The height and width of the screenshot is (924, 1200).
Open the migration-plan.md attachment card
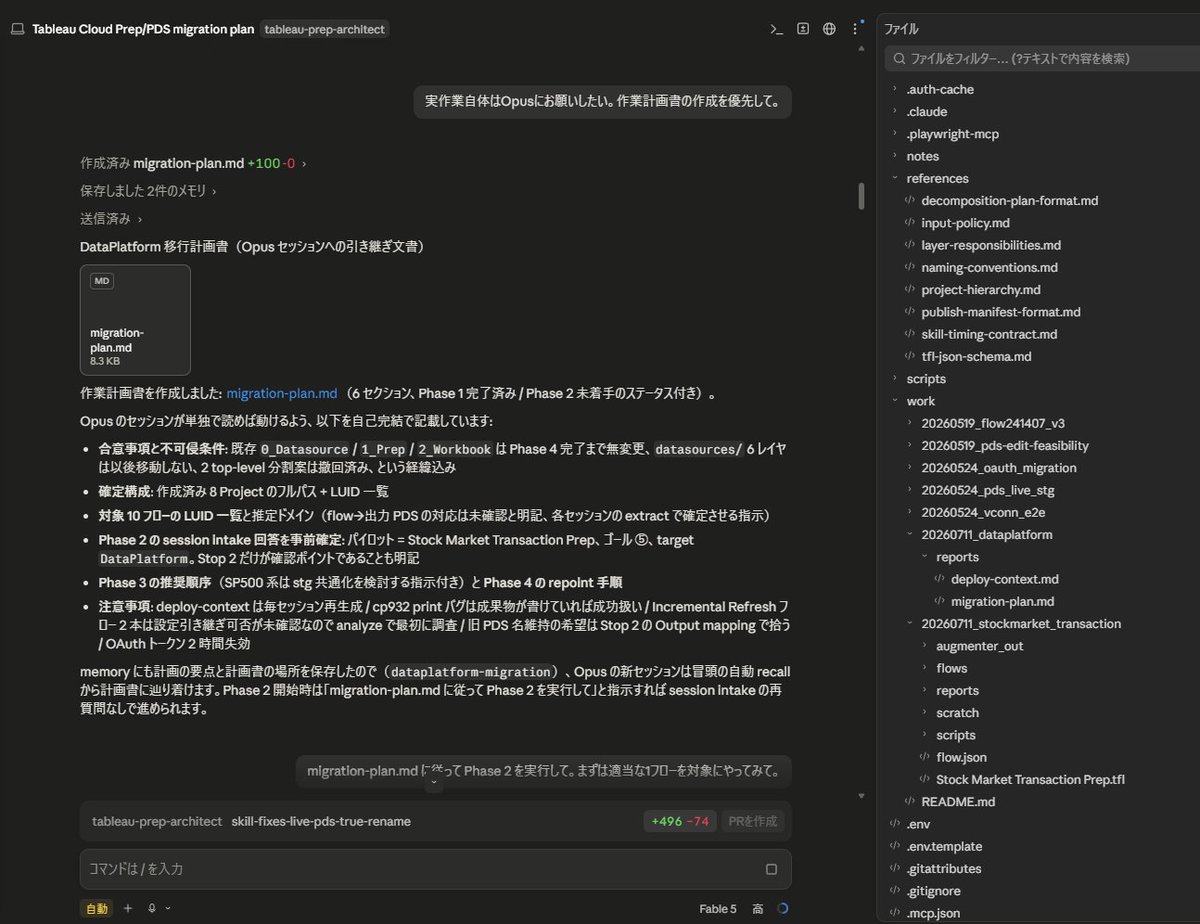point(135,320)
